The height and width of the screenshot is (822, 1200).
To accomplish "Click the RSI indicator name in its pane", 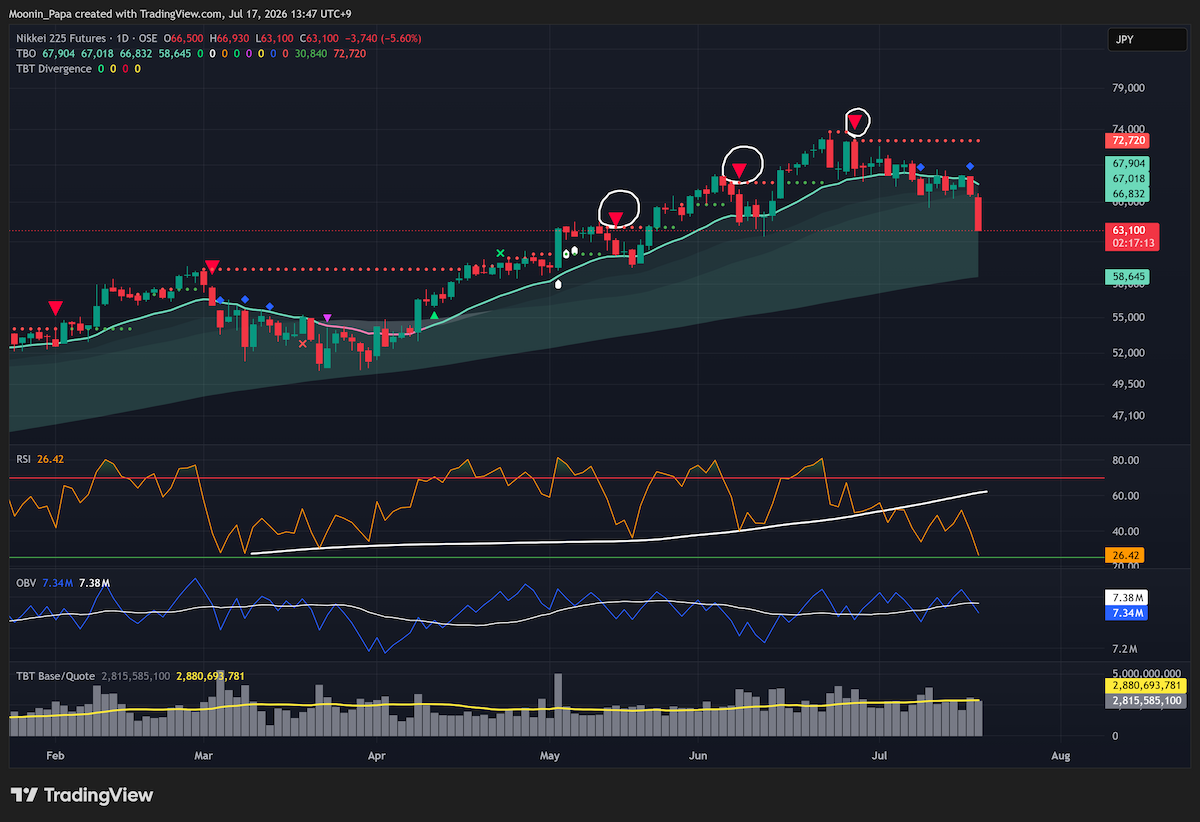I will (x=24, y=459).
